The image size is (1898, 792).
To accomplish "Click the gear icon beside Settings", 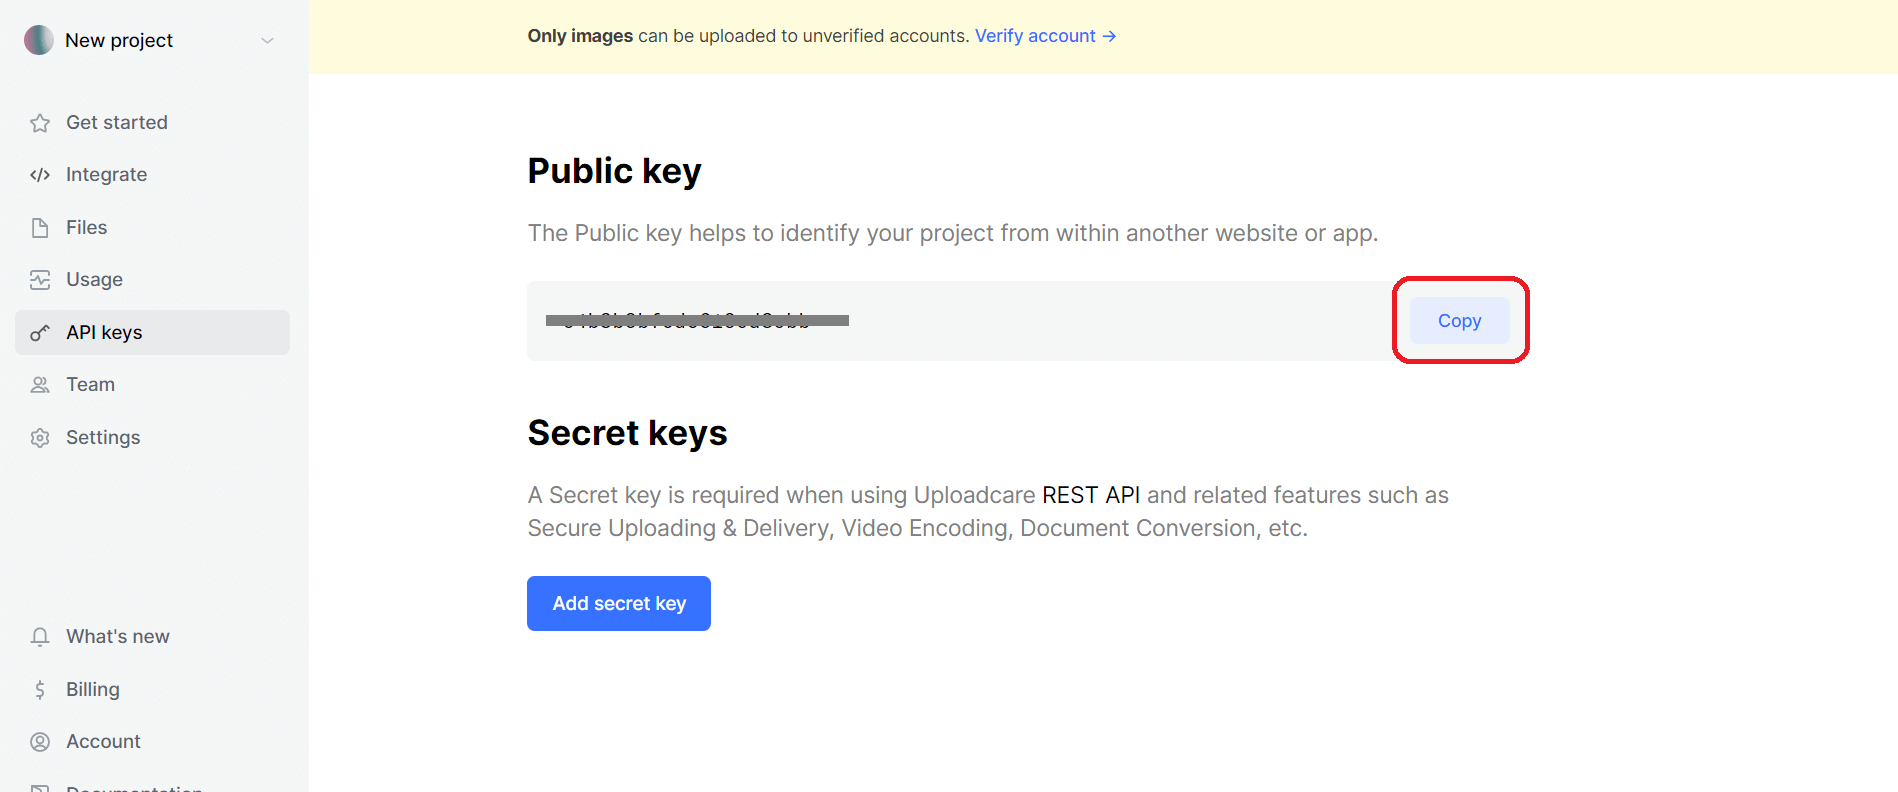I will click(x=40, y=437).
